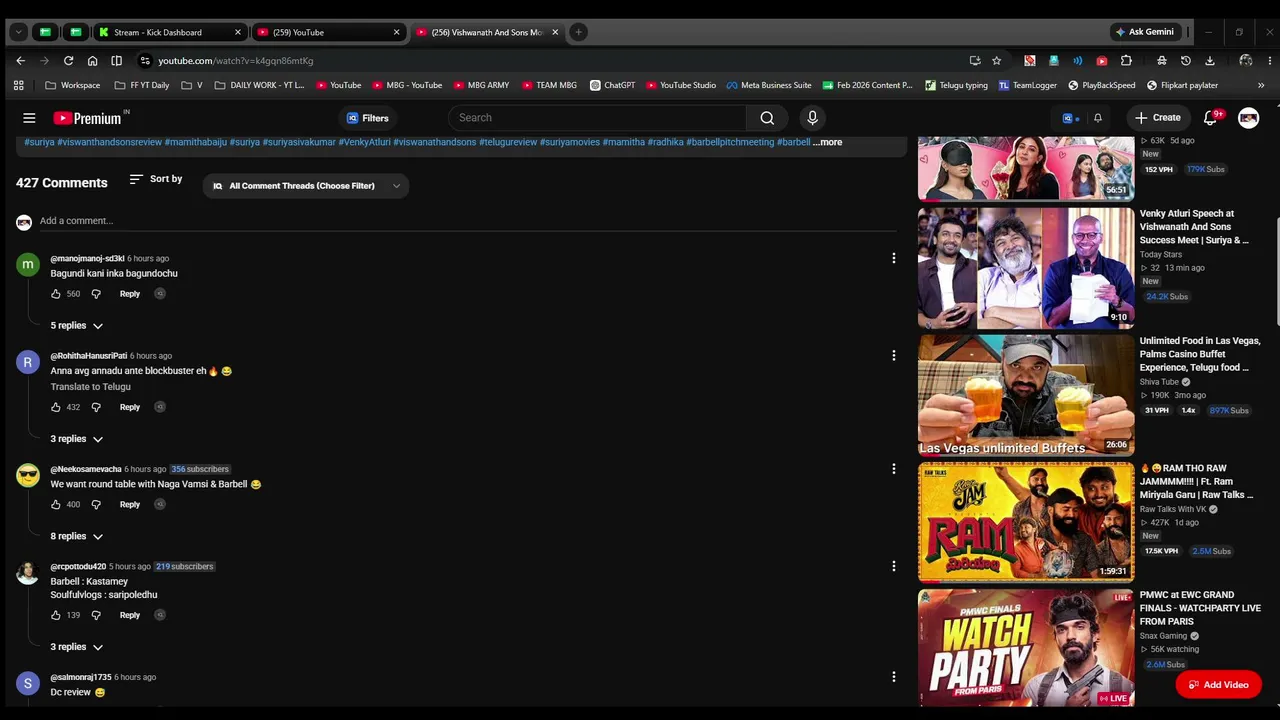Screen dimensions: 1280x720
Task: Like rcpottodu420's comment
Action: tap(56, 615)
